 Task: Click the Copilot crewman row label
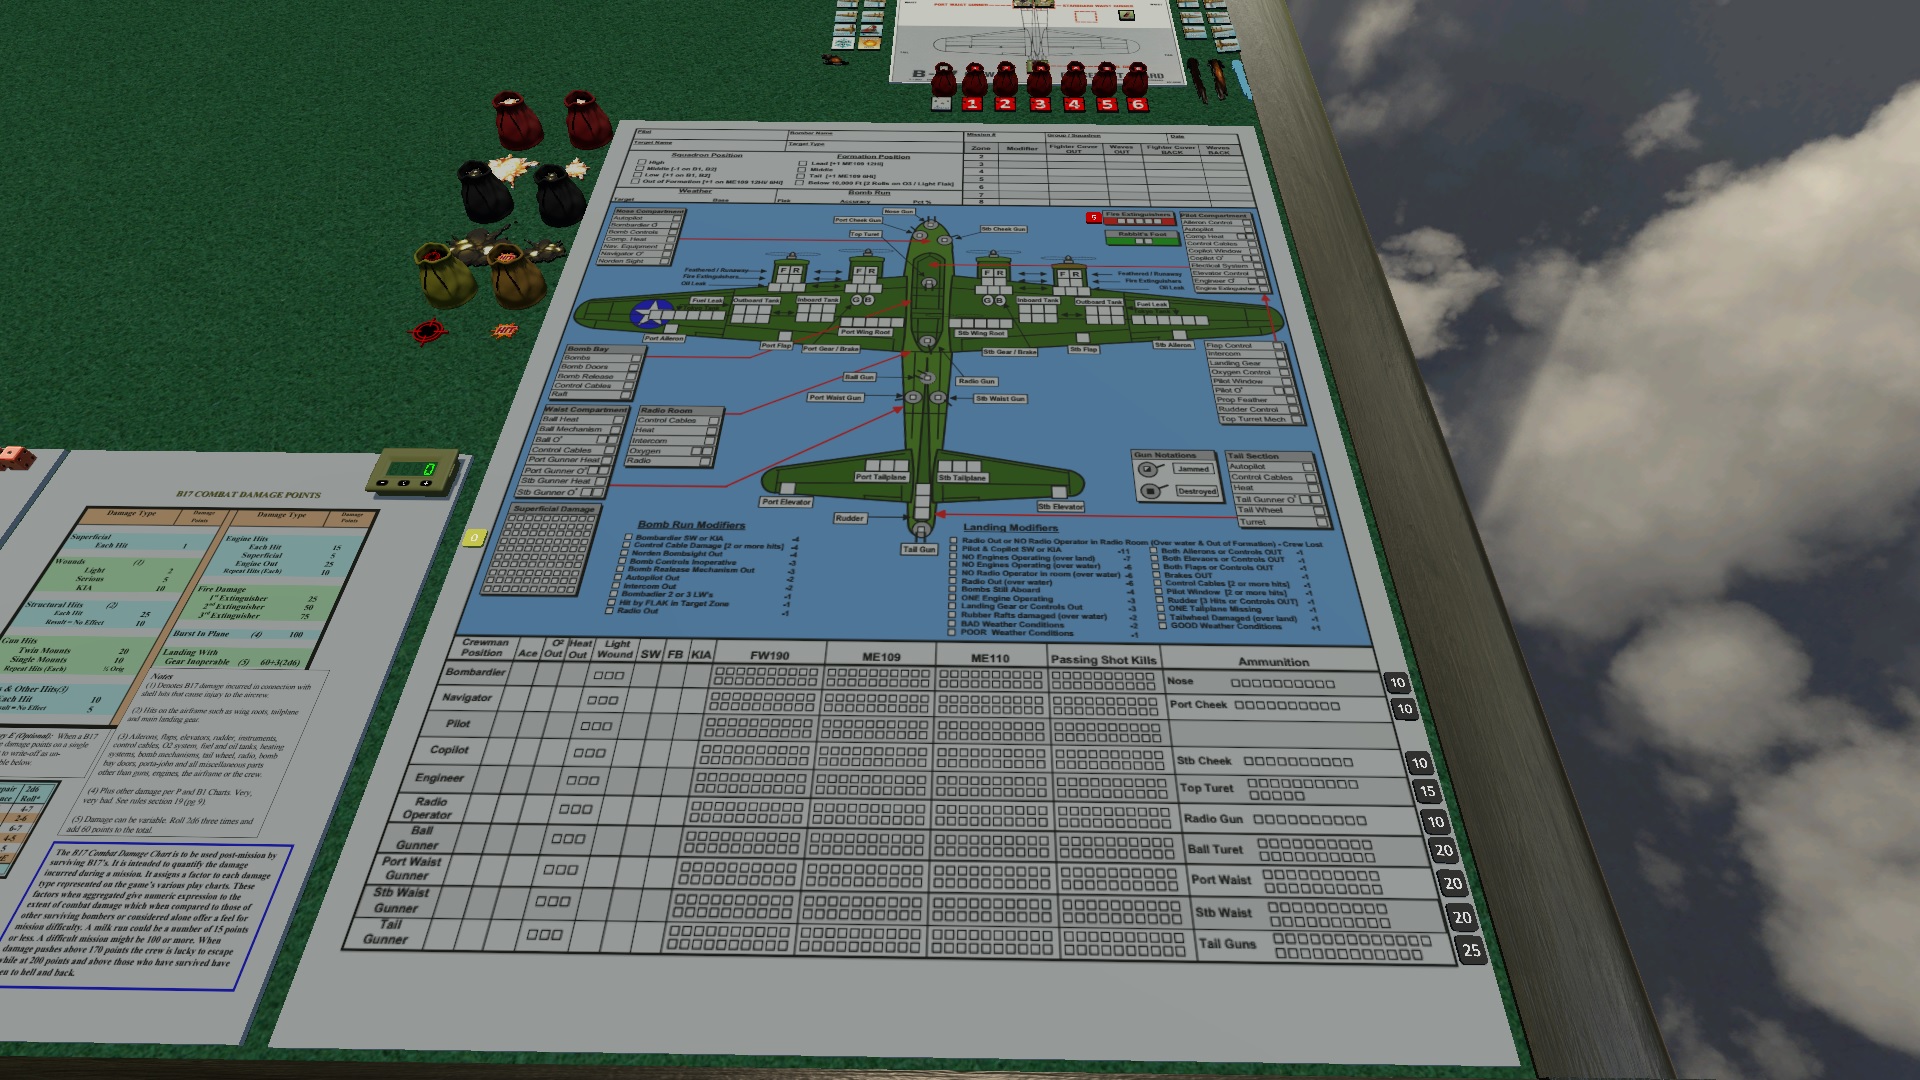pyautogui.click(x=449, y=750)
